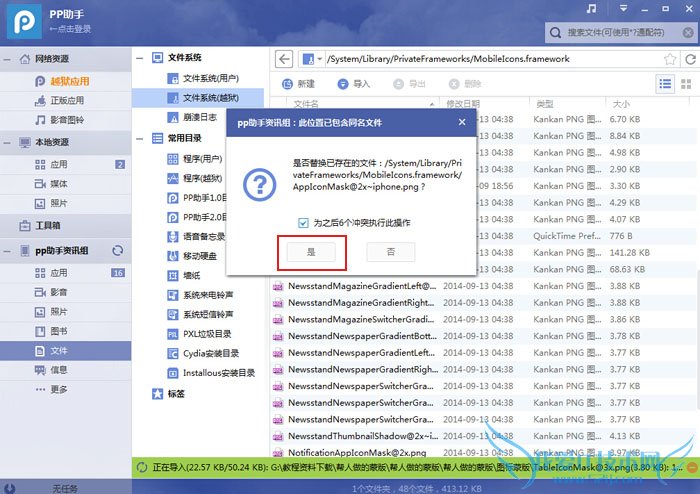Open device 图书 item

66,331
